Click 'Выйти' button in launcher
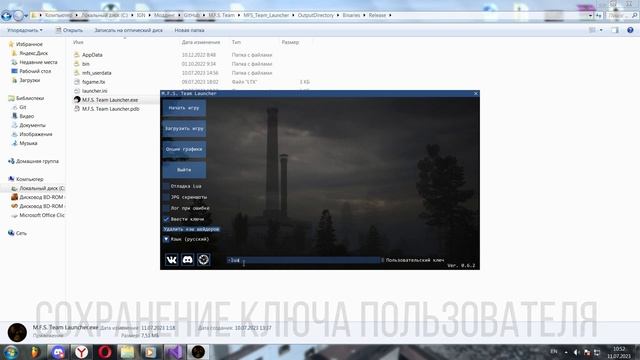 [x=184, y=170]
